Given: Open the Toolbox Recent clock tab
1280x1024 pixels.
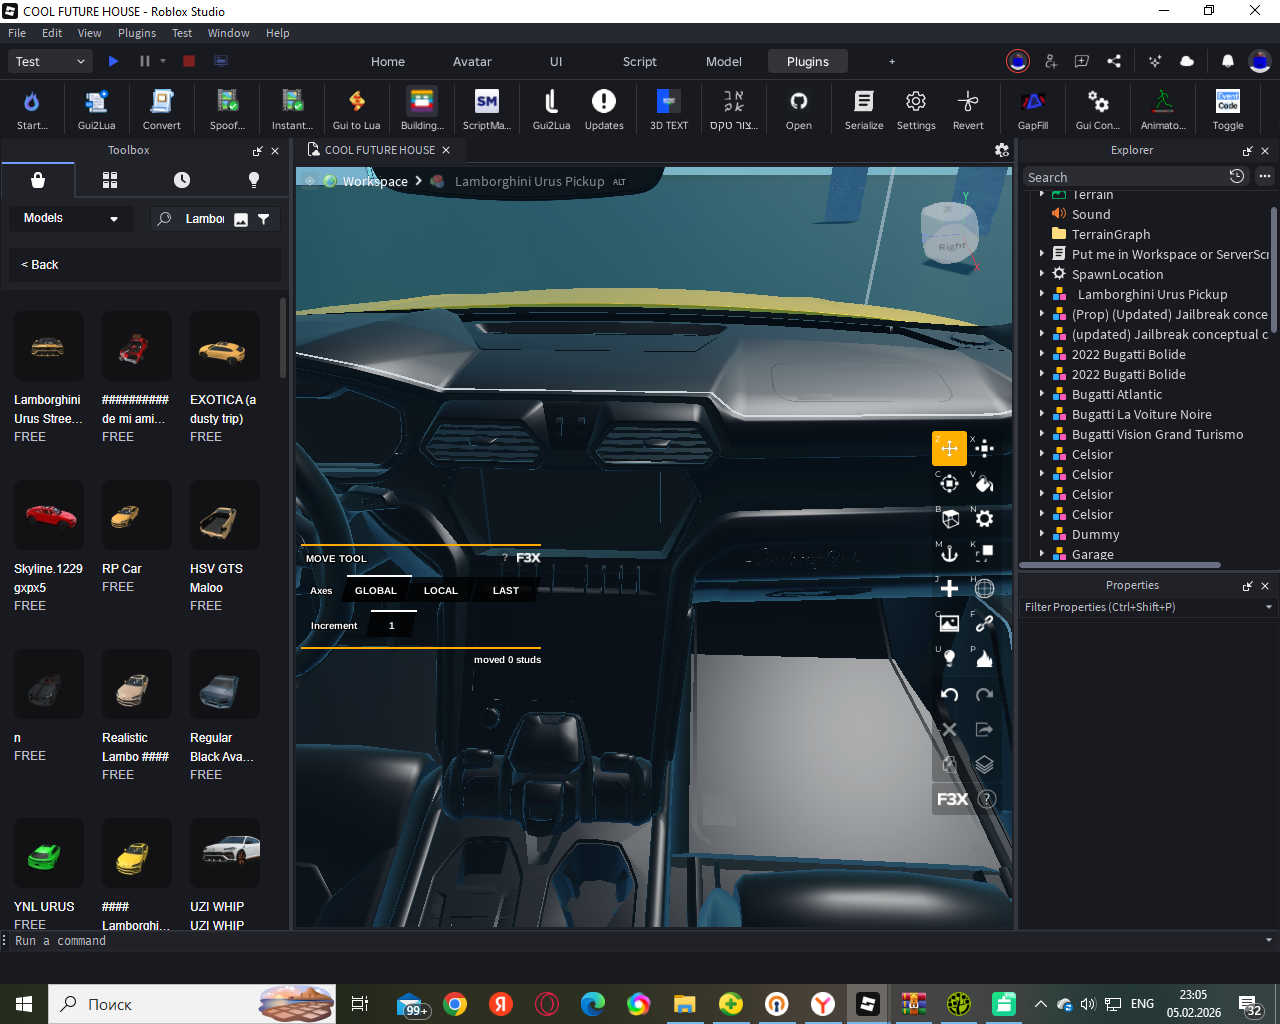Looking at the screenshot, I should (181, 180).
